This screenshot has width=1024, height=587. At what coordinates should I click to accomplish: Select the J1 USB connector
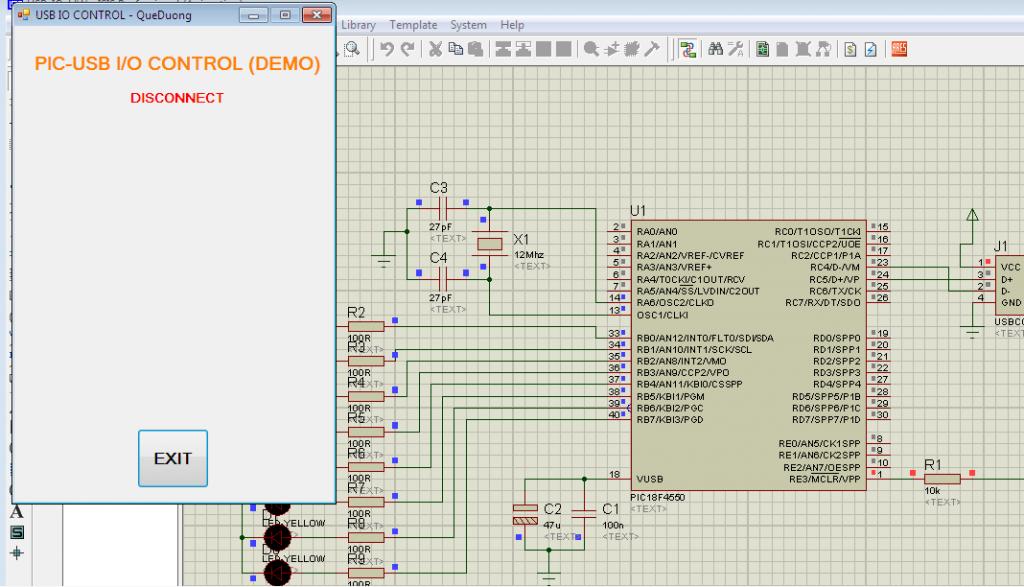(x=1010, y=285)
